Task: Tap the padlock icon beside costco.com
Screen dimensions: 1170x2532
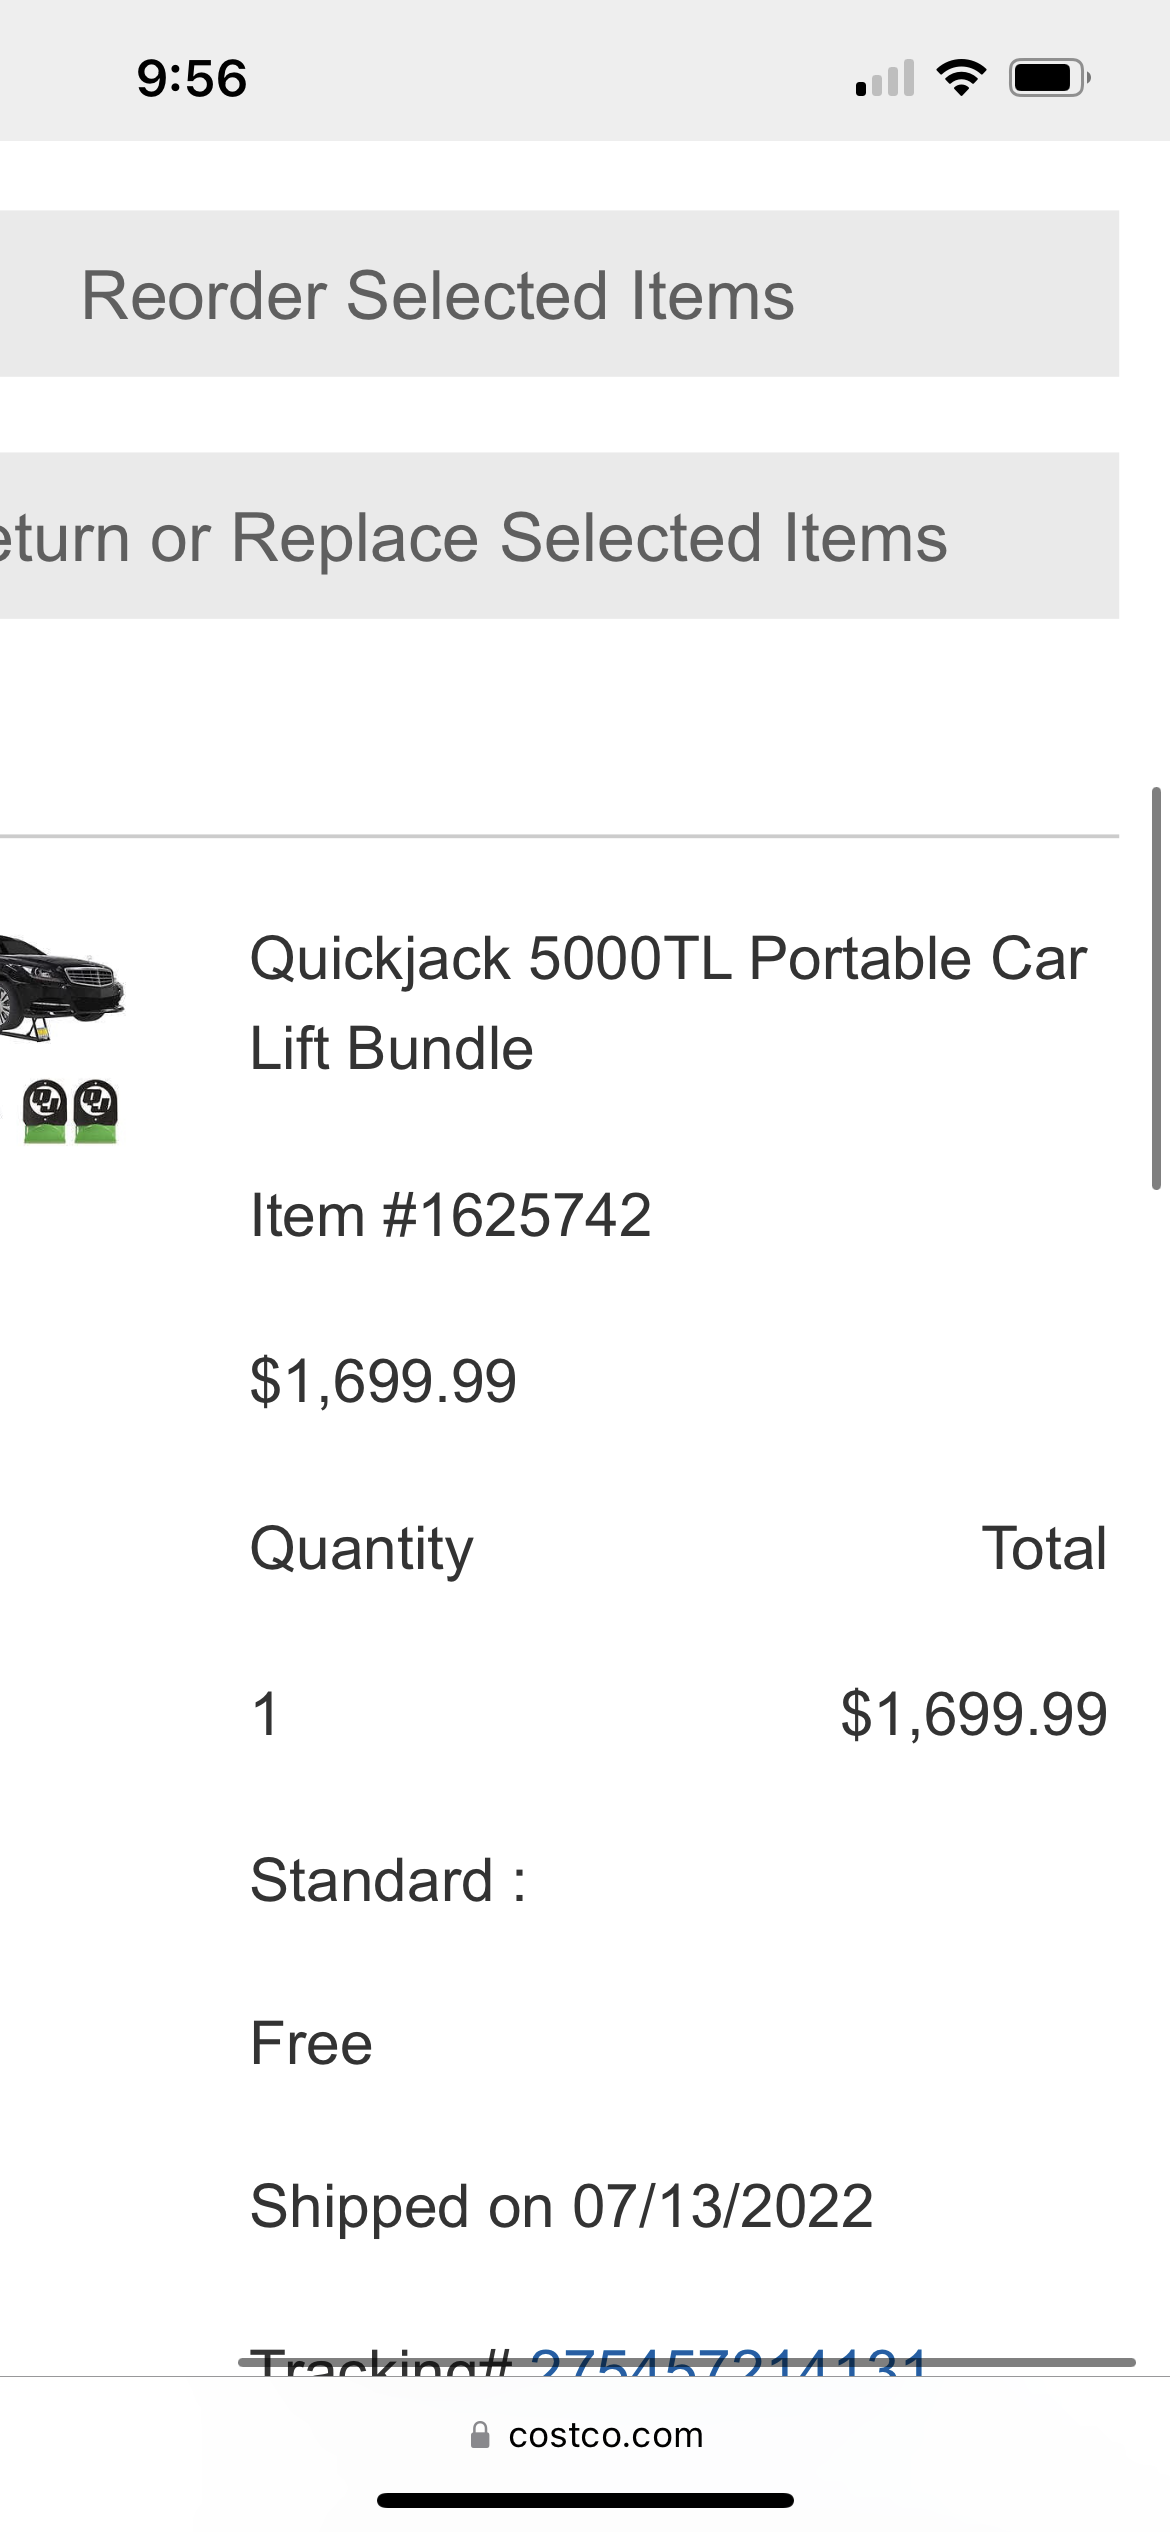Action: point(480,2435)
